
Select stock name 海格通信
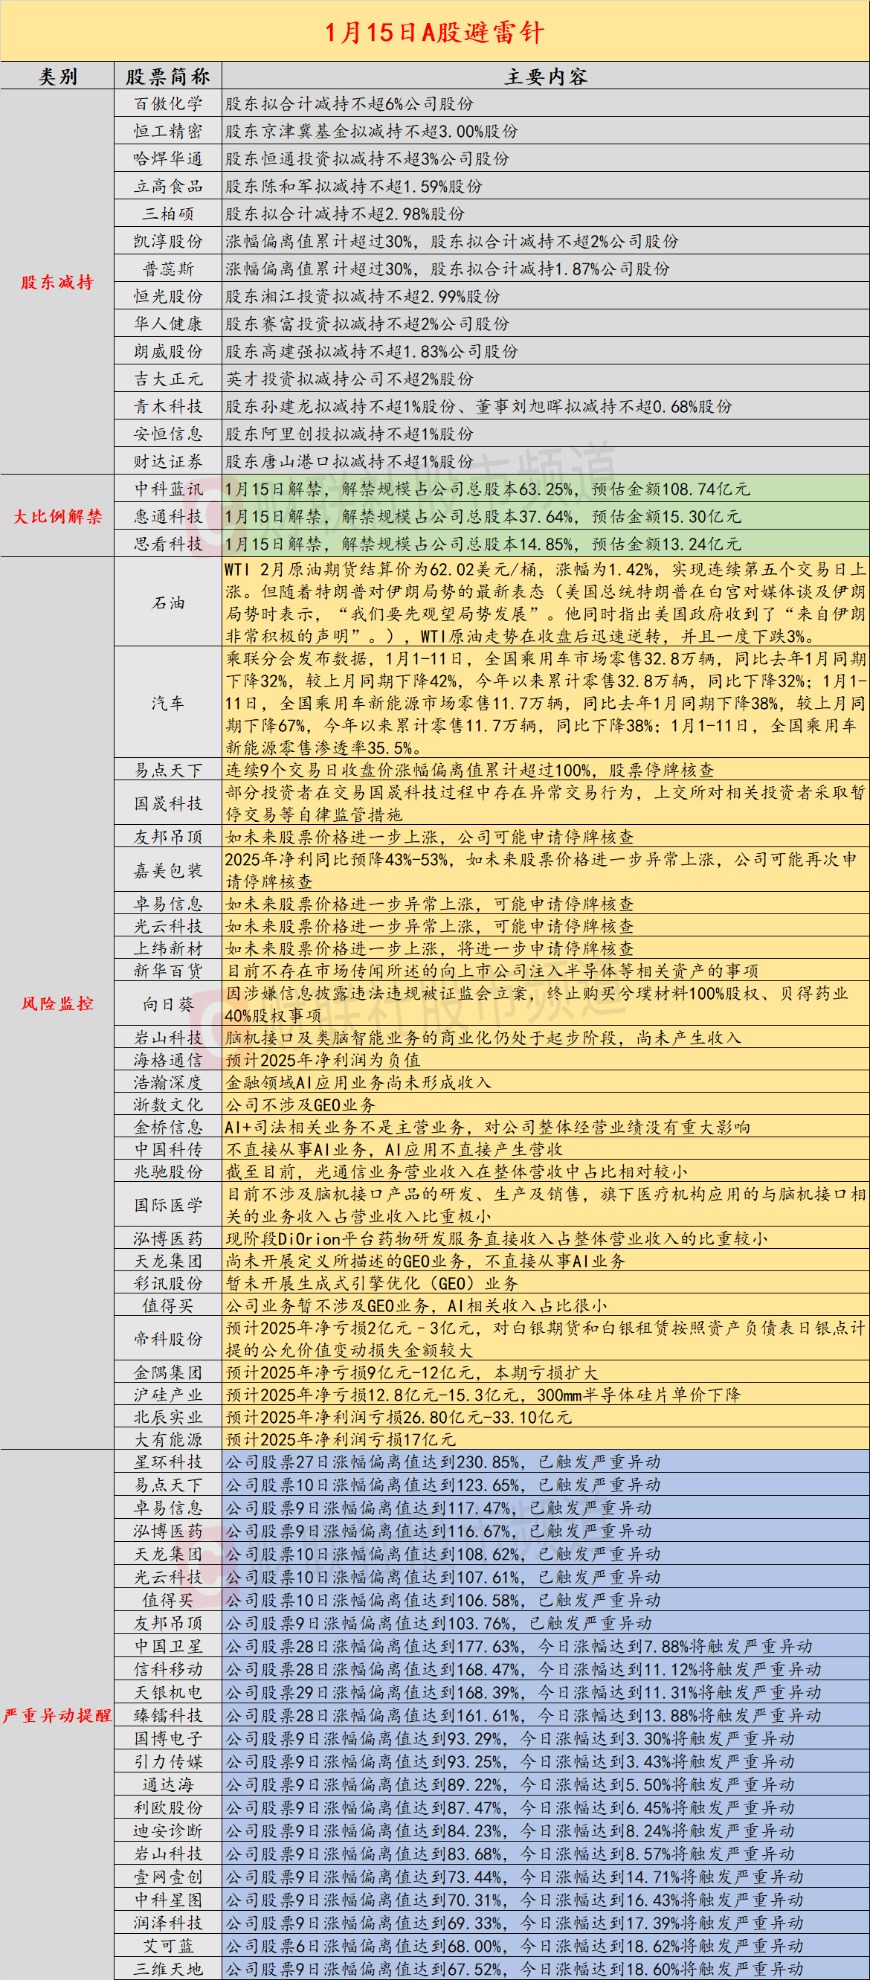[168, 1060]
